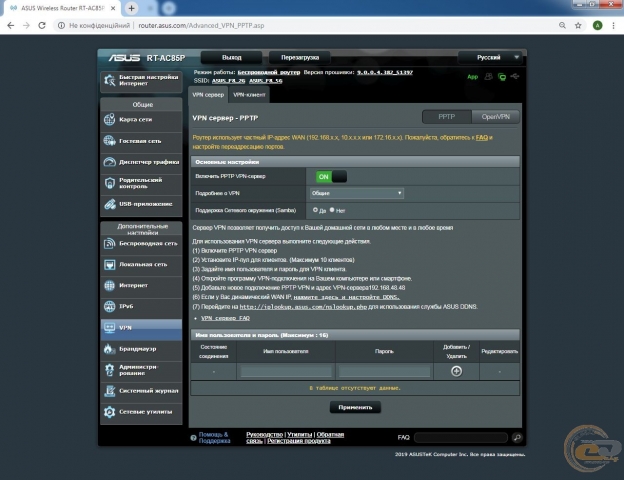Click Local network (LAN) icon
The width and height of the screenshot is (624, 480).
click(109, 265)
